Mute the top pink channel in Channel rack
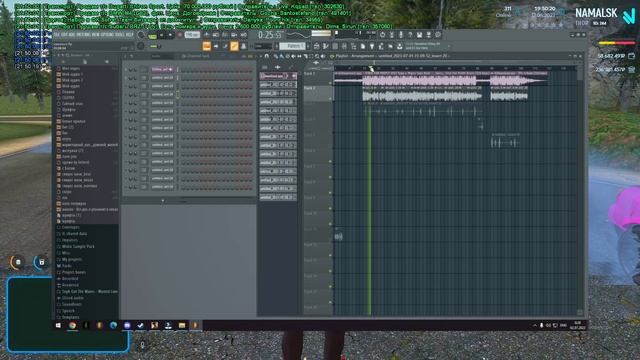640x360 pixels. [x=126, y=69]
